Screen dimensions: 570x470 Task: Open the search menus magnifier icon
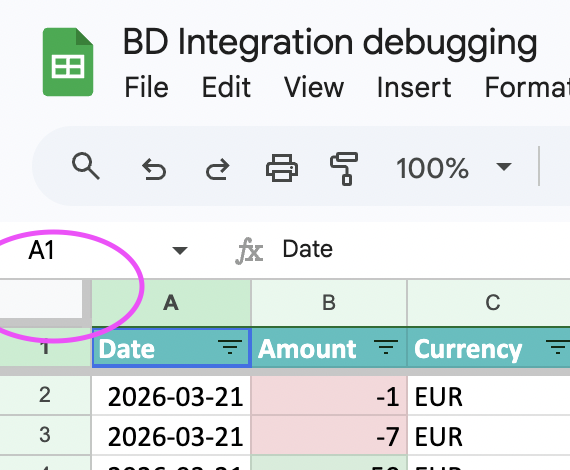click(85, 166)
